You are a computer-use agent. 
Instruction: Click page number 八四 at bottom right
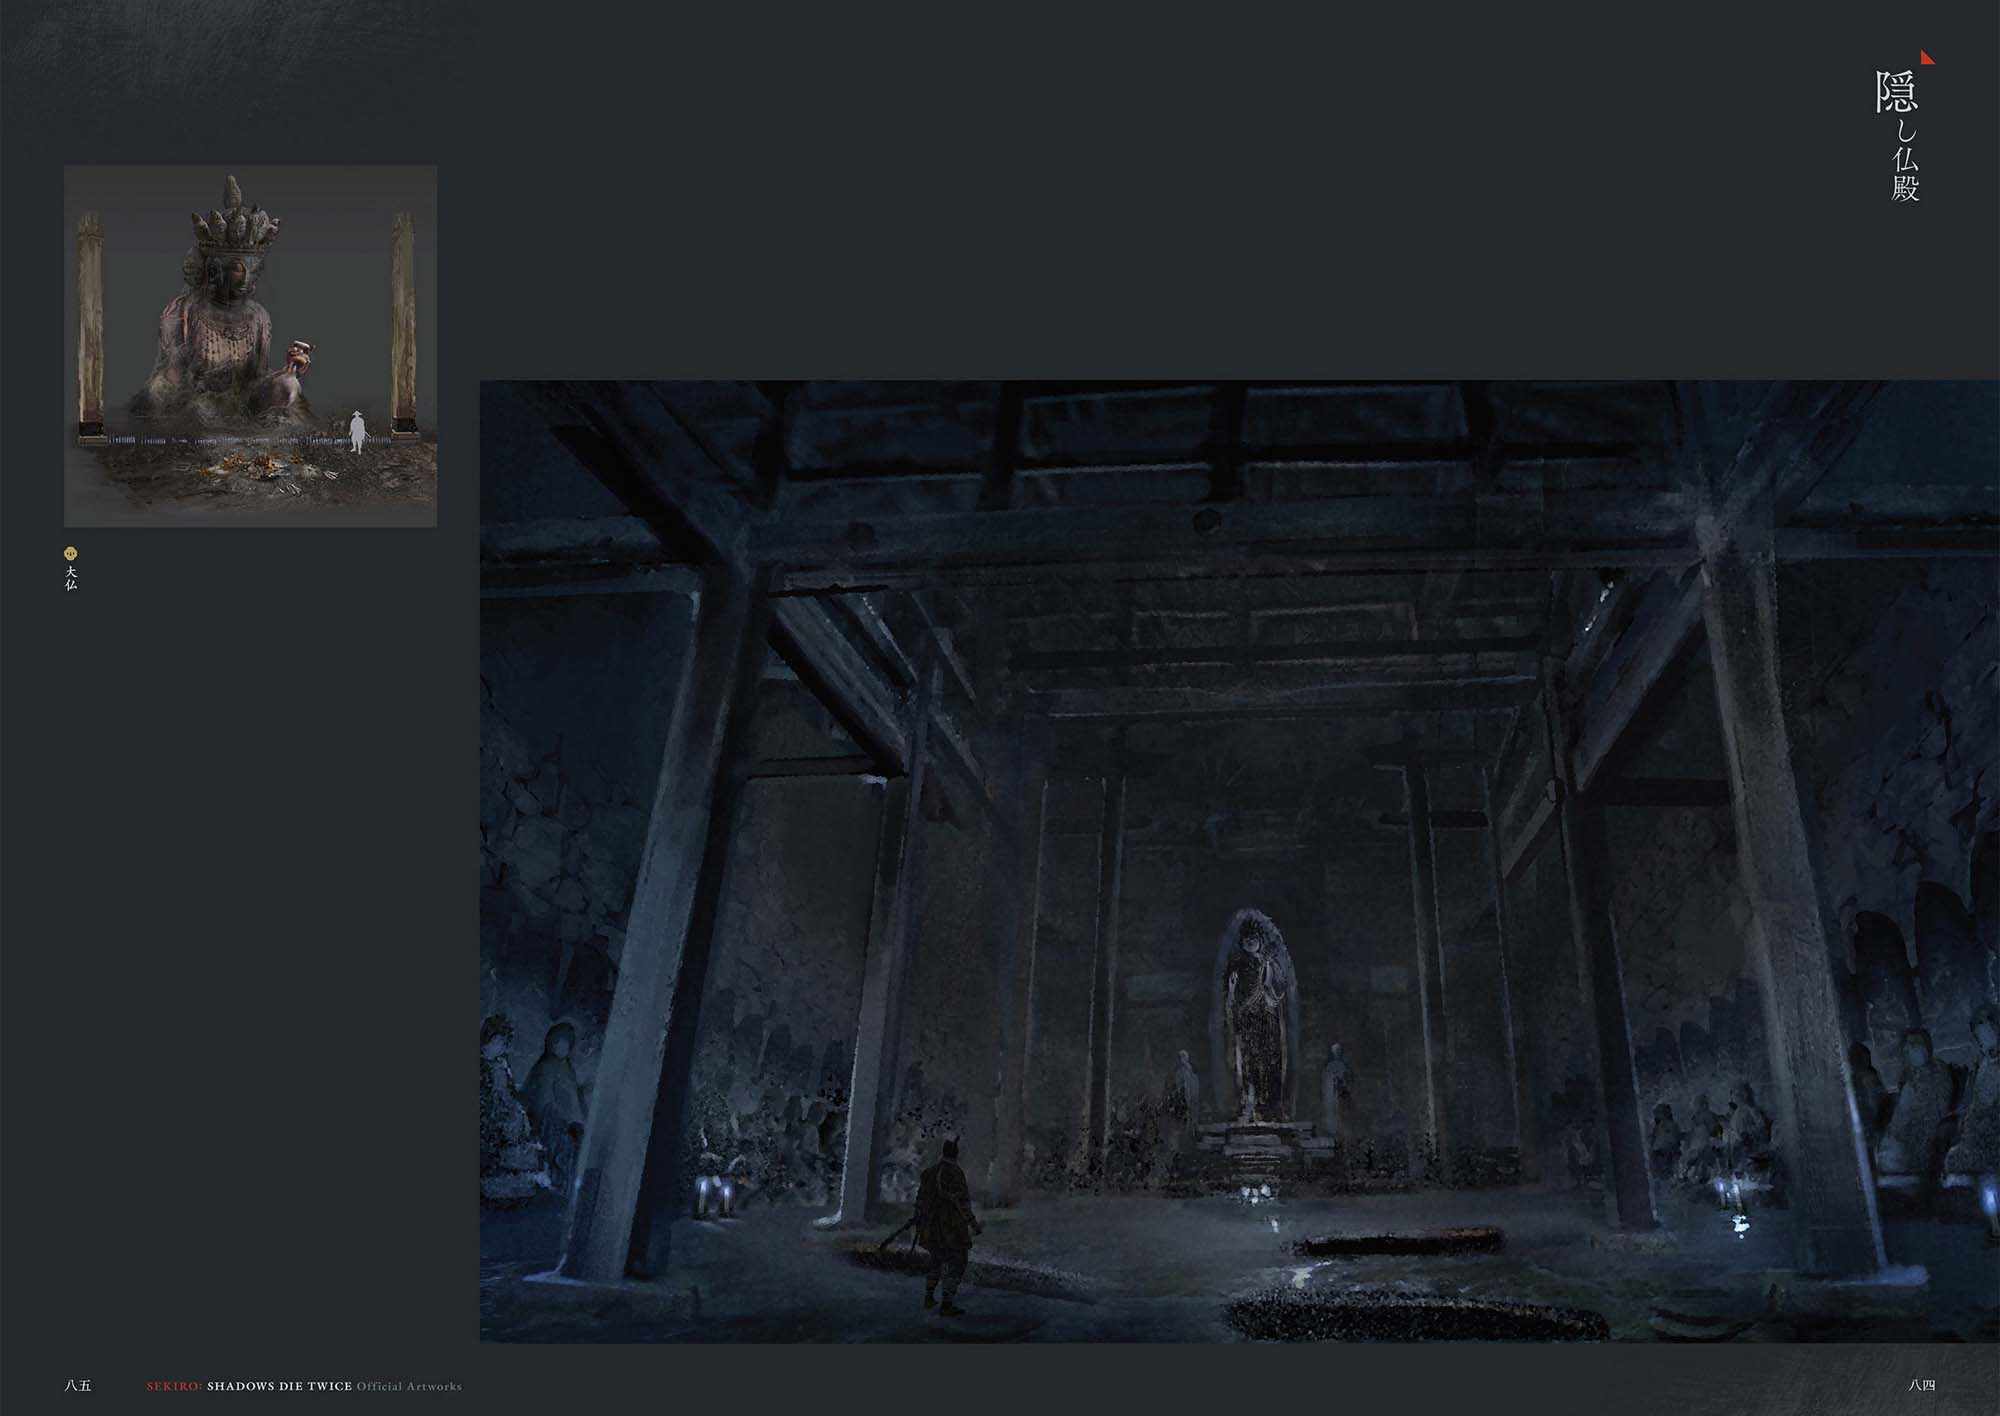1921,1386
